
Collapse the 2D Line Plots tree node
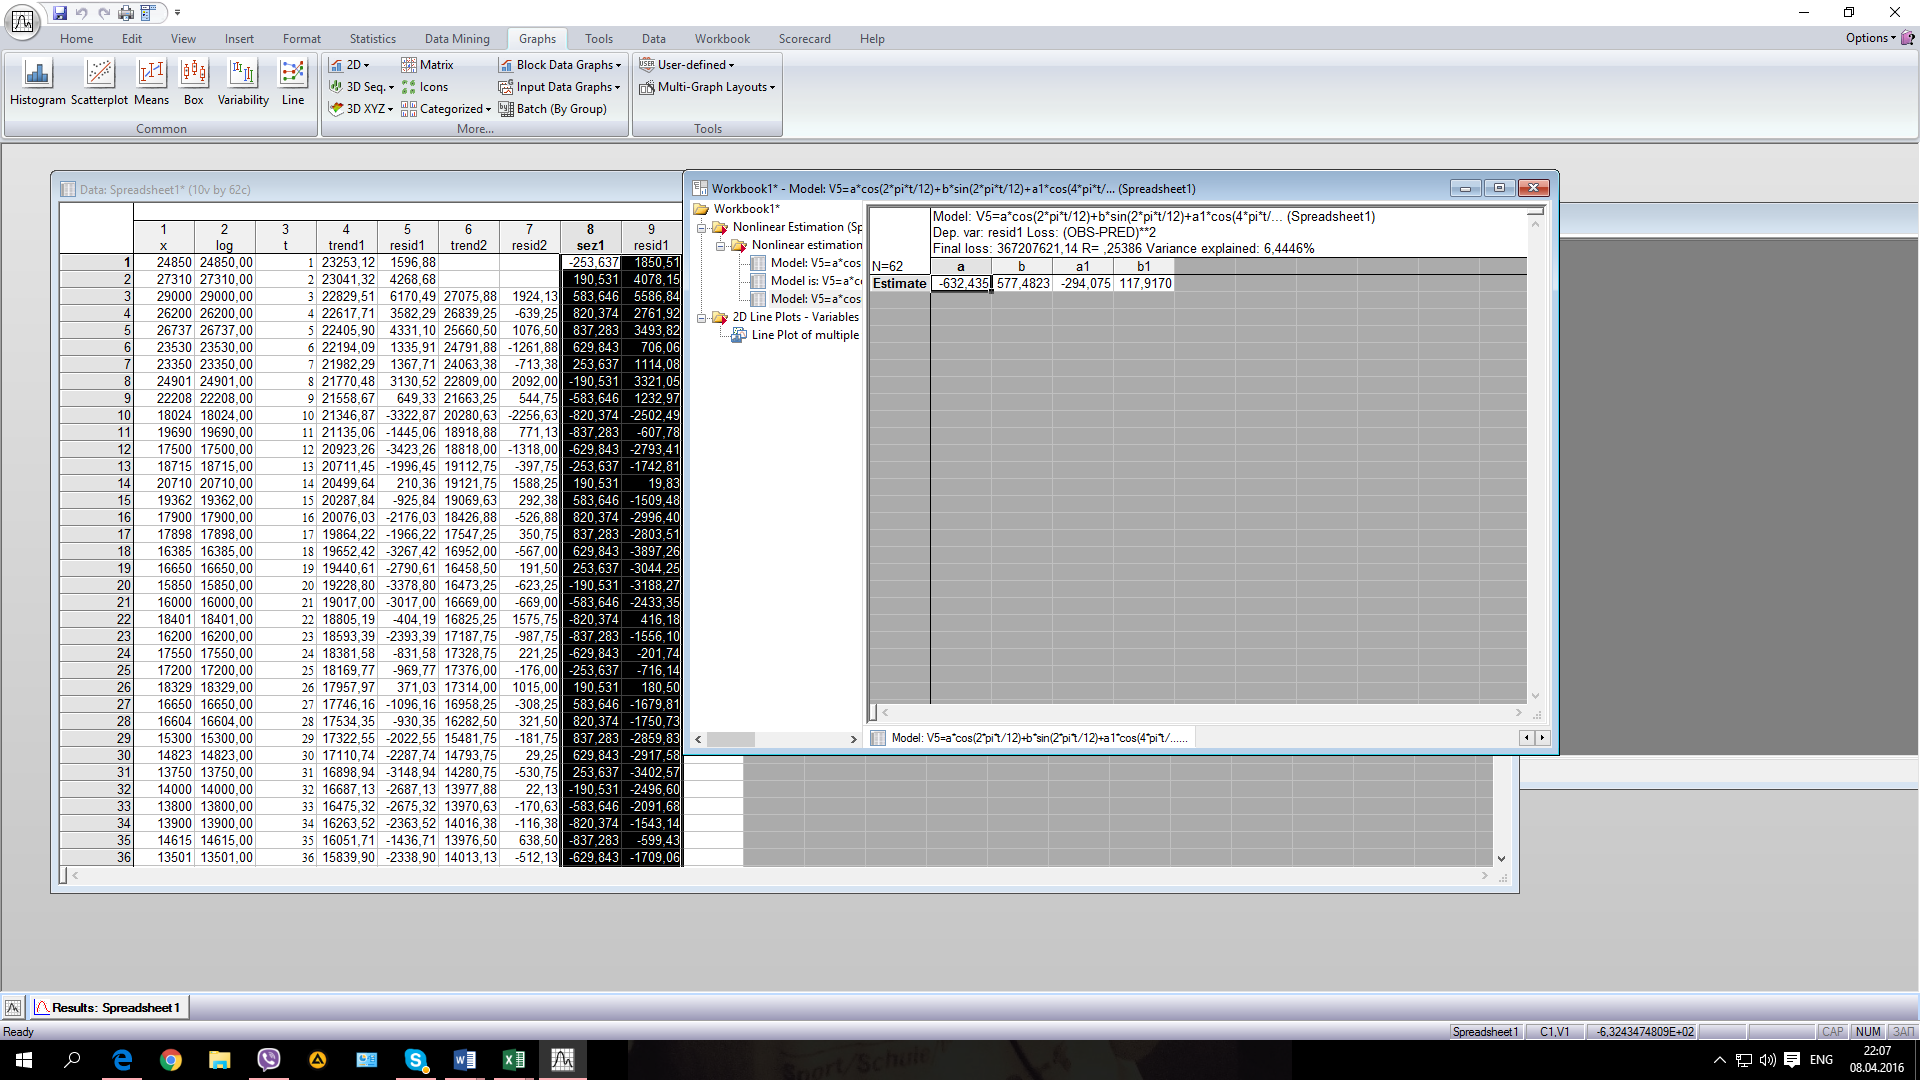[702, 318]
